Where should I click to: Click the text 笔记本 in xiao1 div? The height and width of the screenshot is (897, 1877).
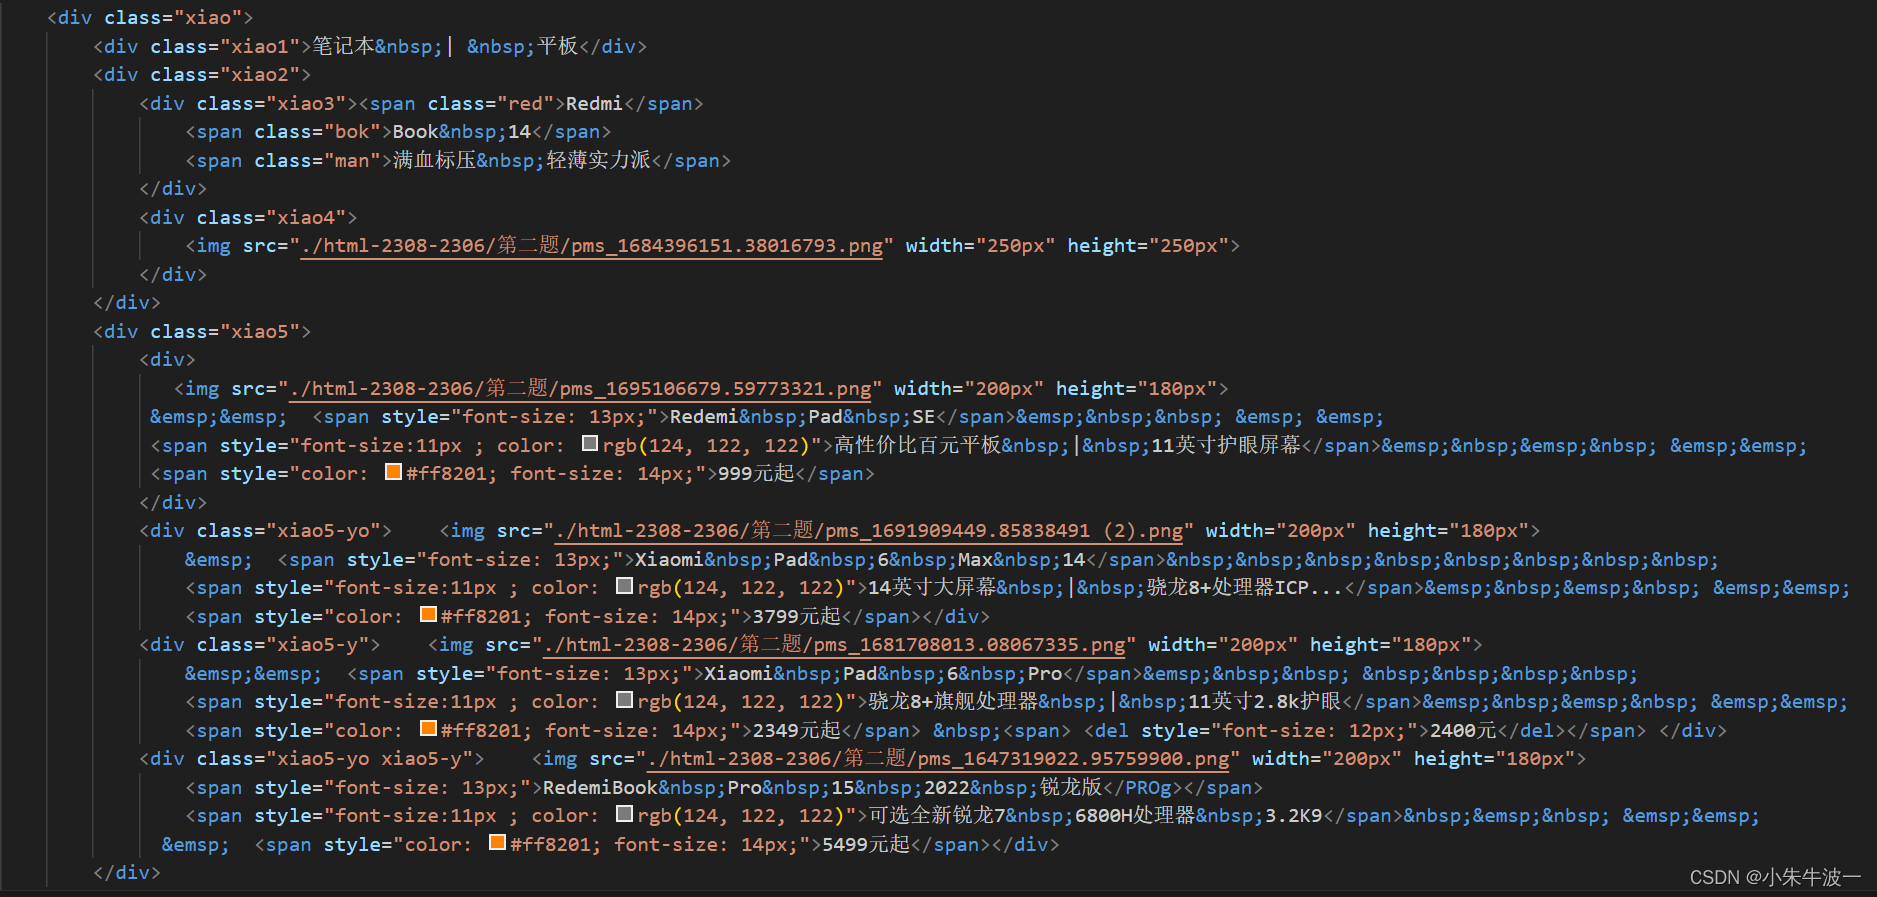coord(343,47)
